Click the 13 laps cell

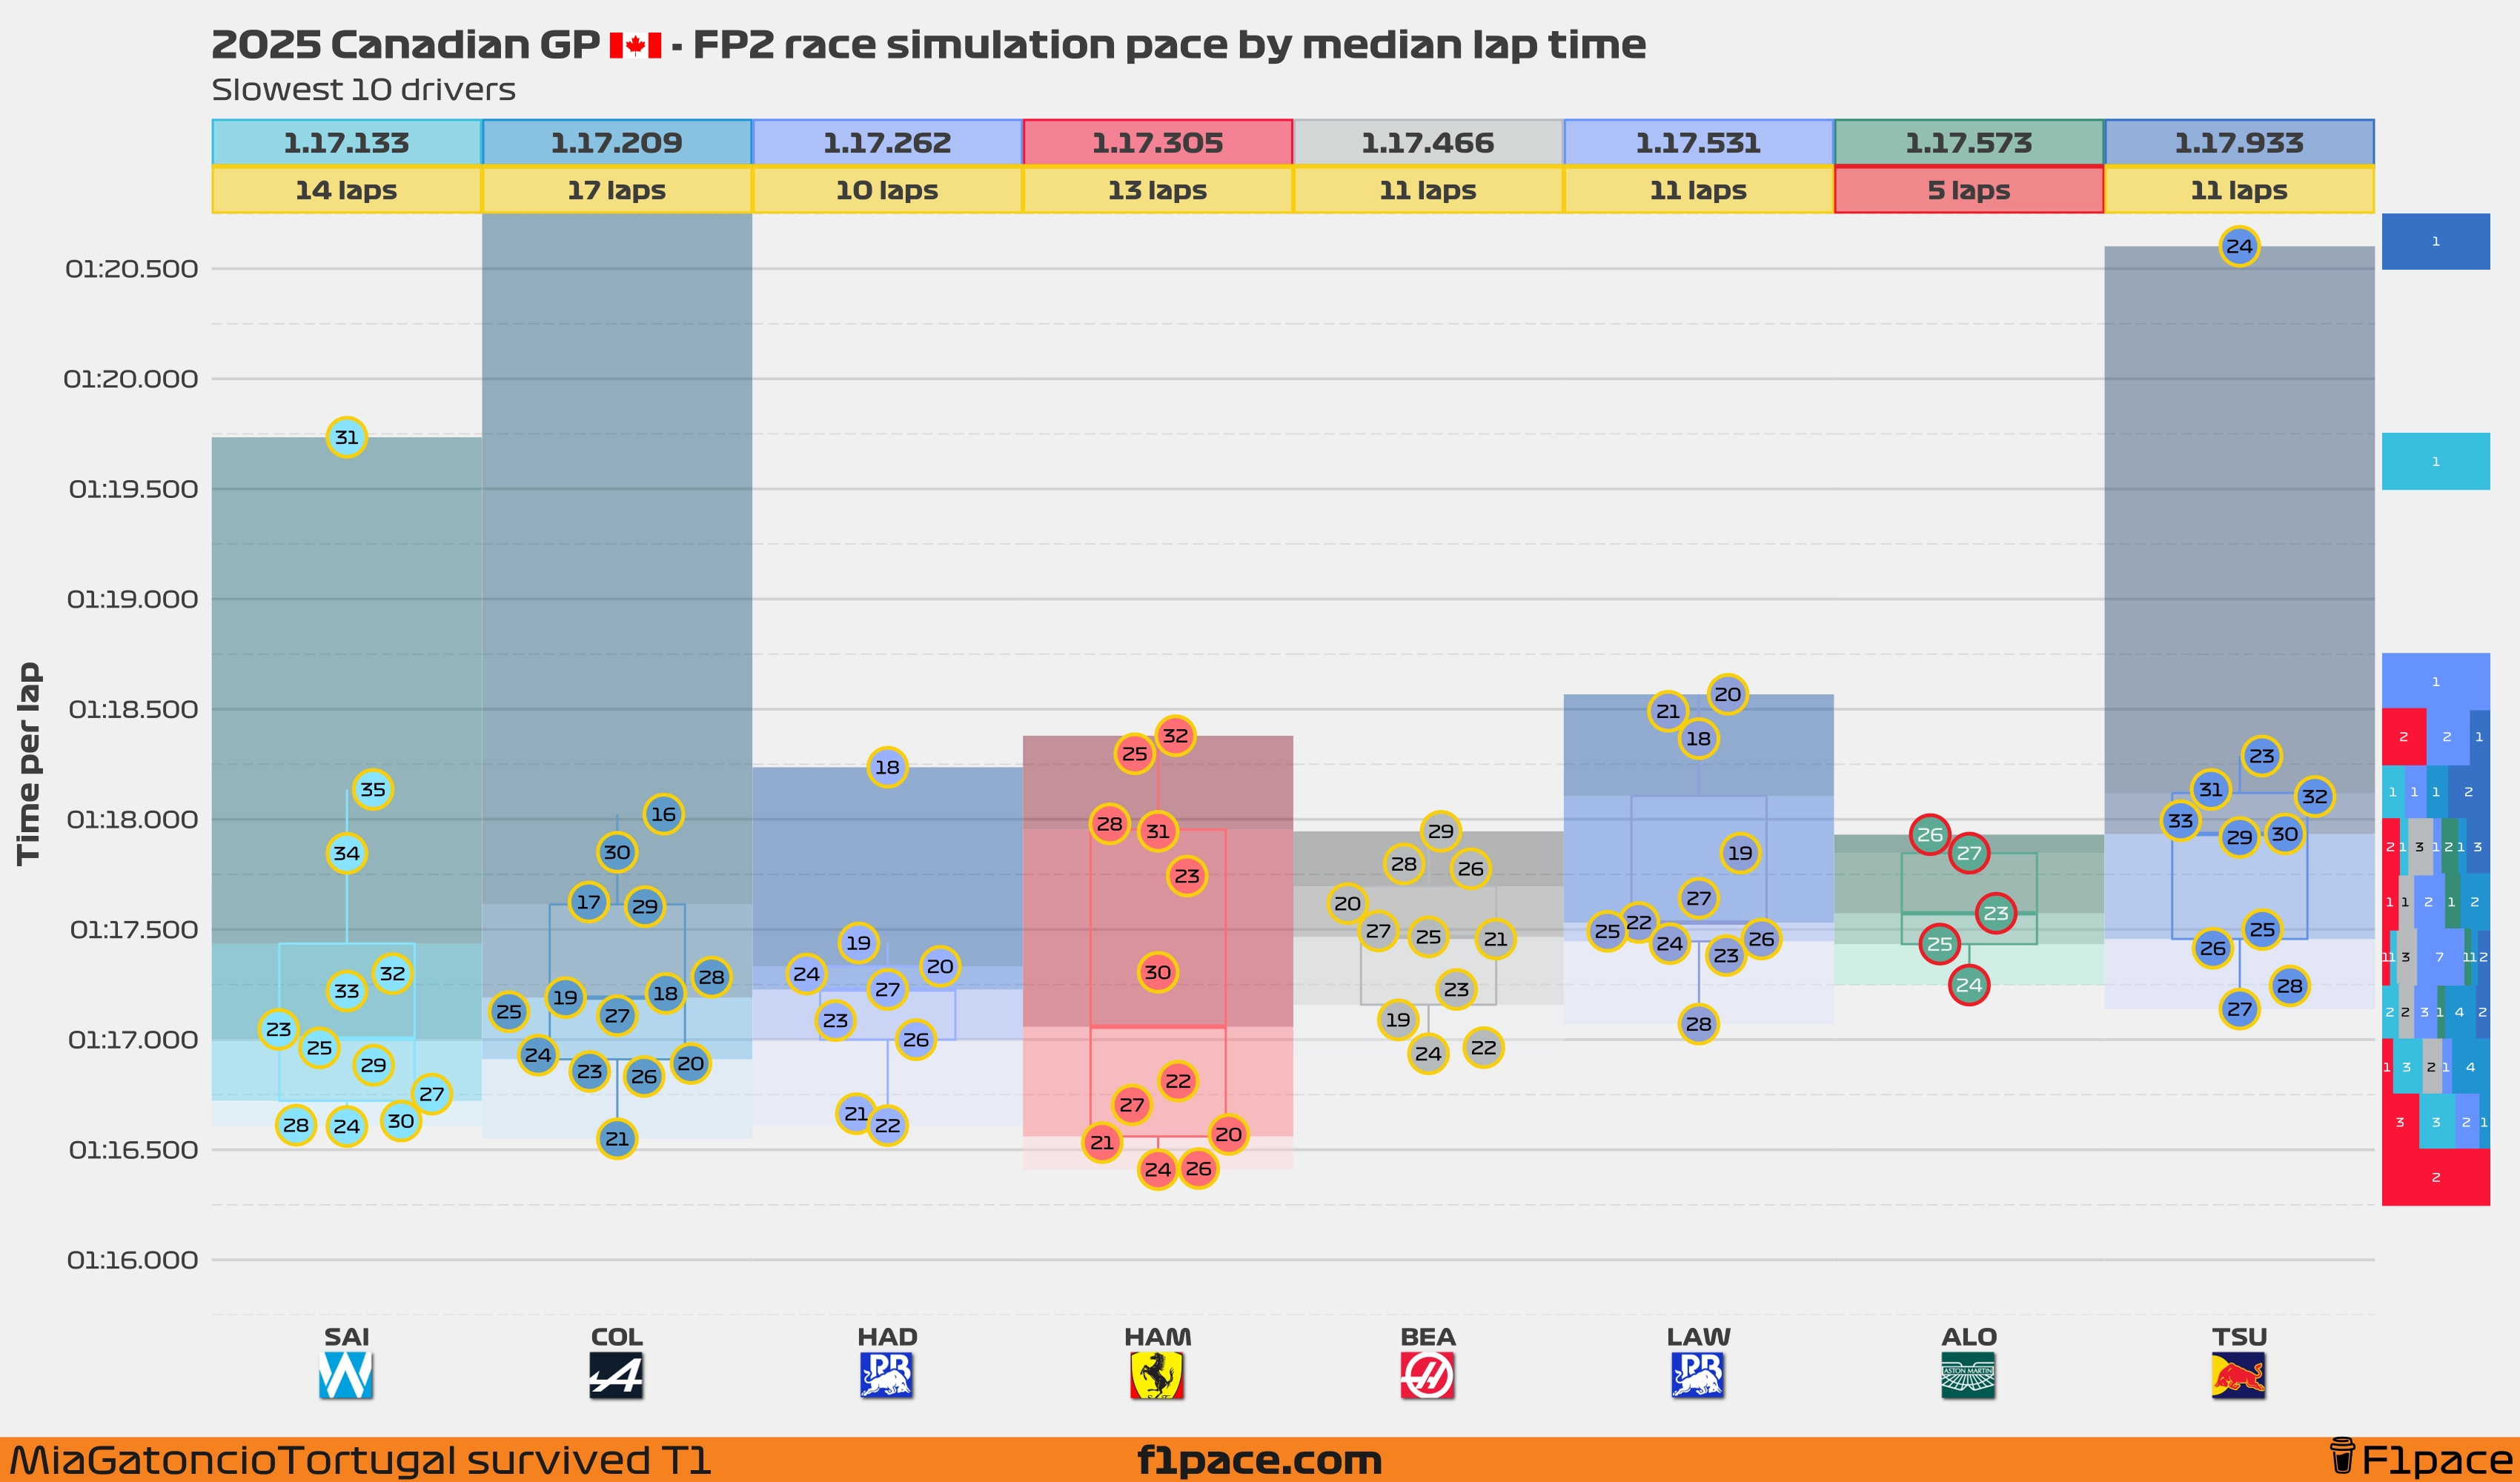[1157, 190]
